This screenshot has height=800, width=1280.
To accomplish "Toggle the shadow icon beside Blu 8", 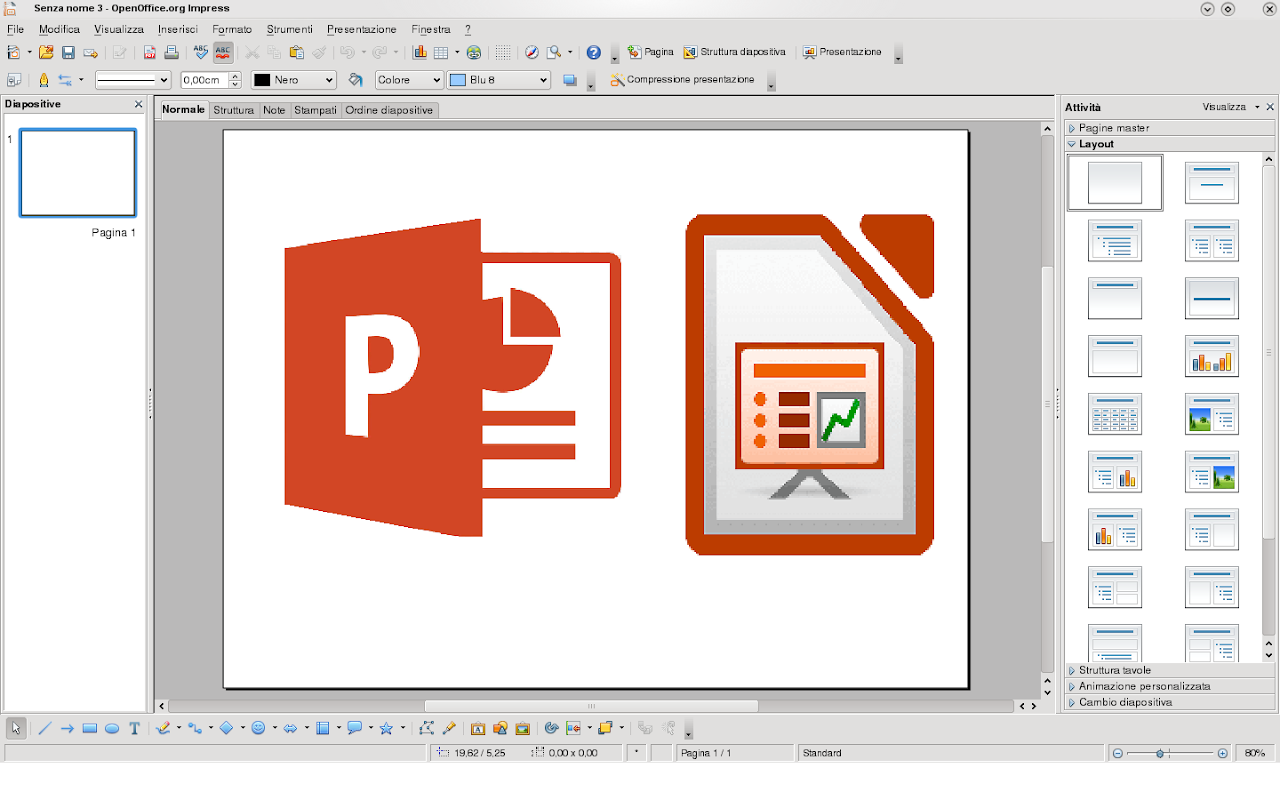I will 570,80.
